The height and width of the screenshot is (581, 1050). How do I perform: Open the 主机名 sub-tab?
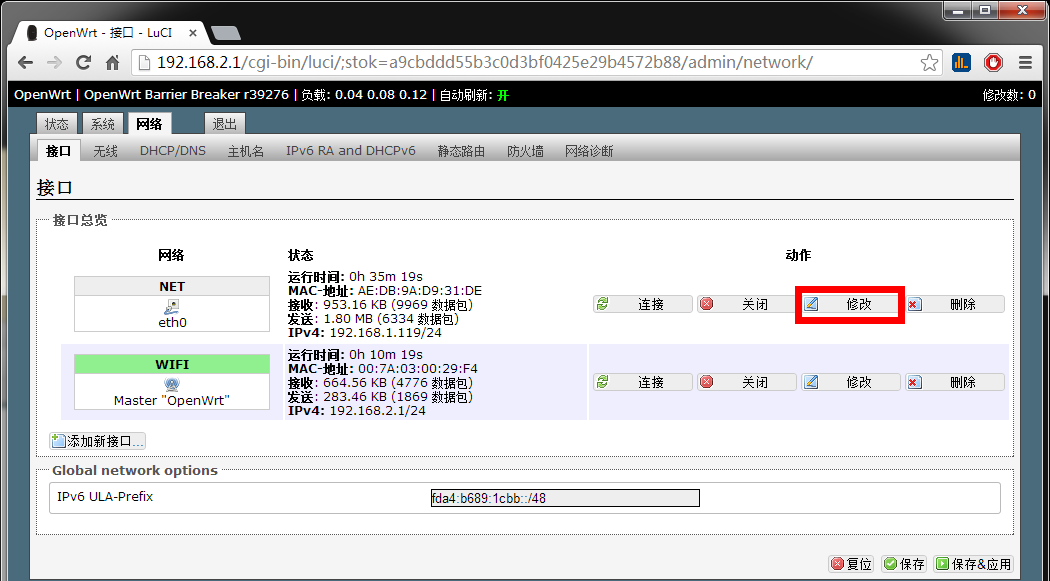[x=246, y=151]
